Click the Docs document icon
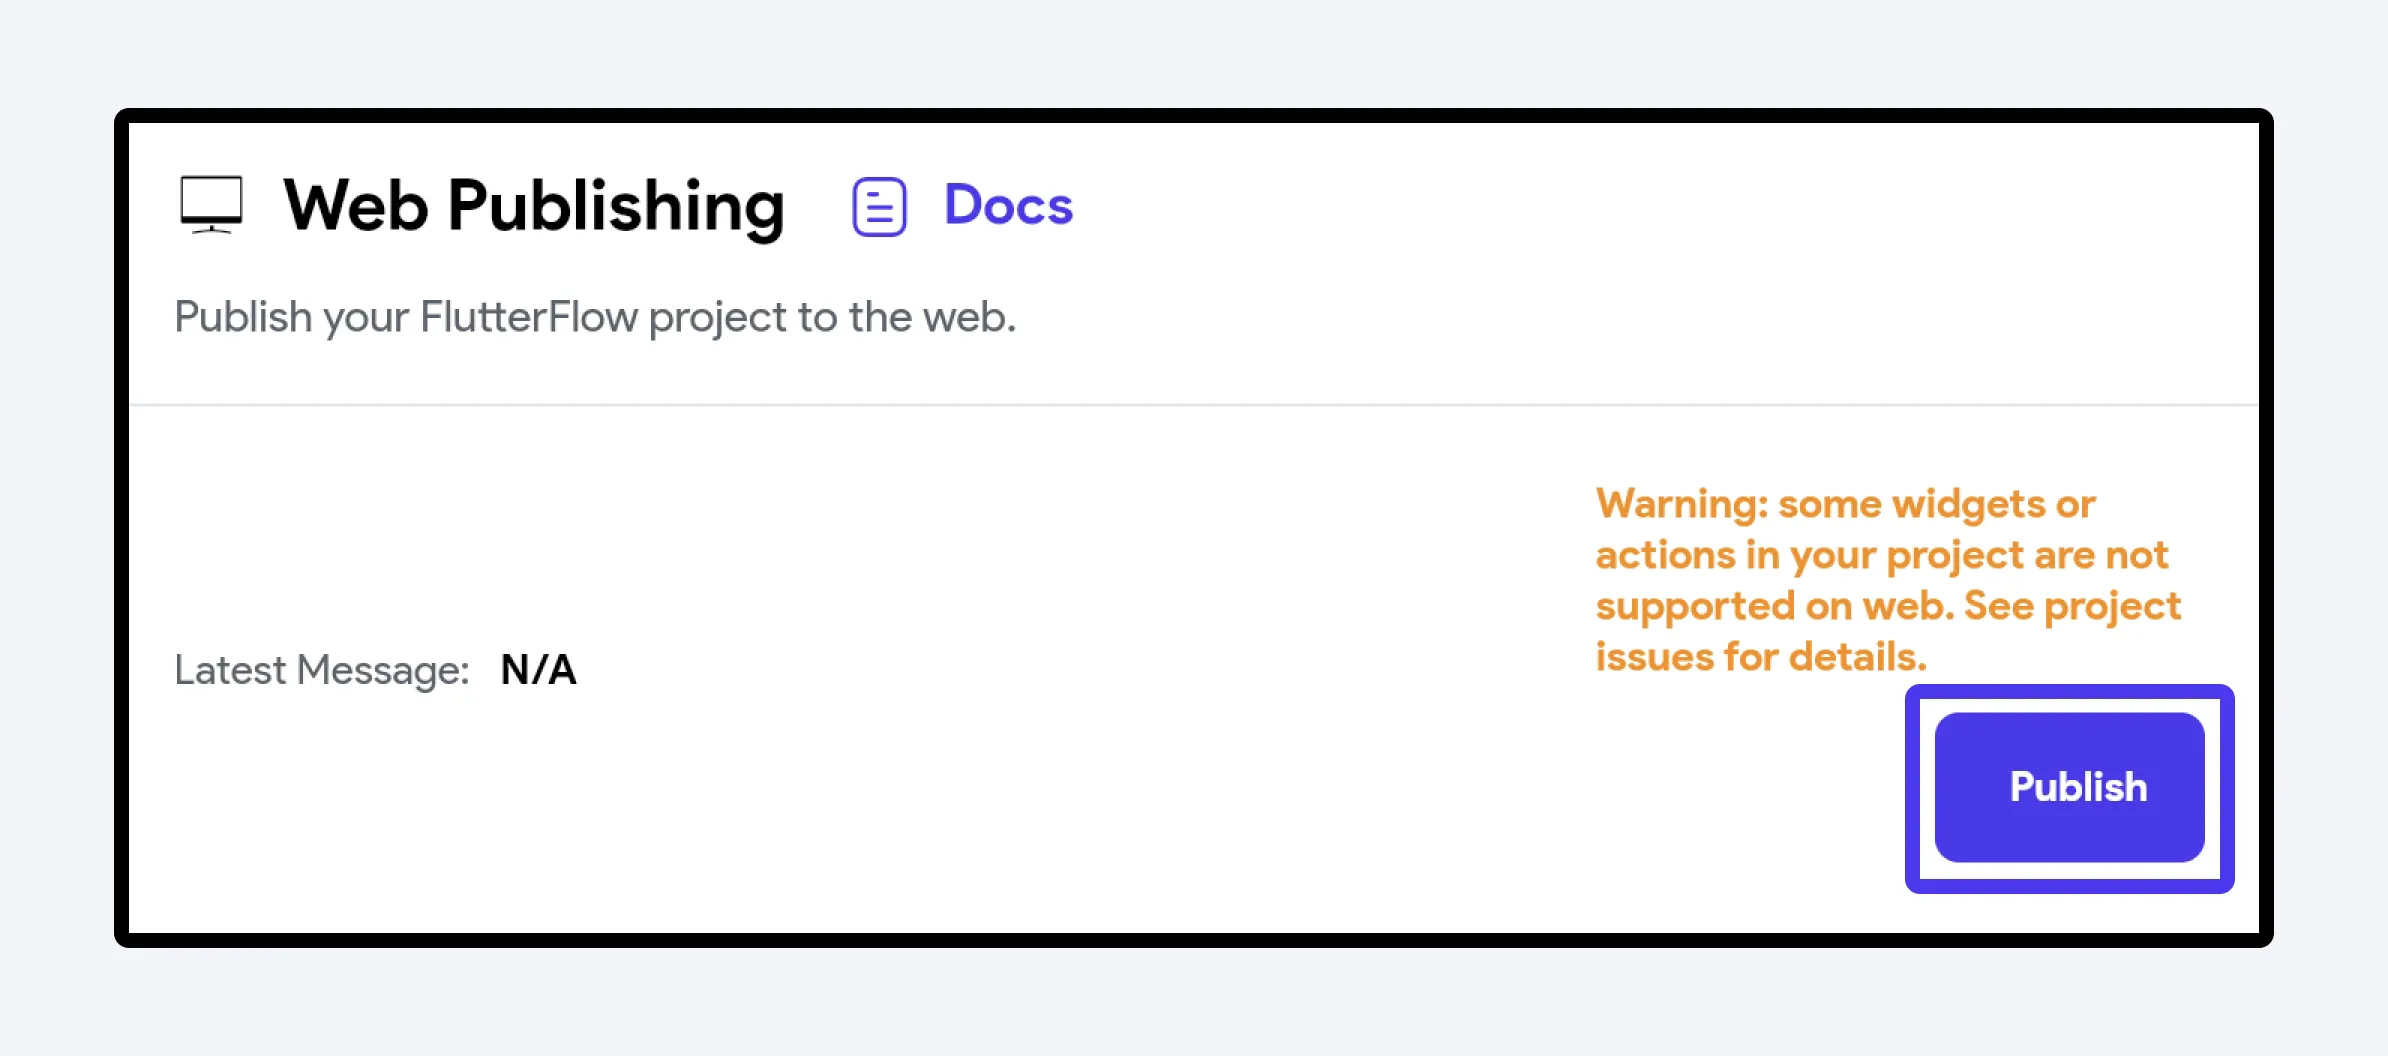Screen dimensions: 2388x1056 point(879,207)
